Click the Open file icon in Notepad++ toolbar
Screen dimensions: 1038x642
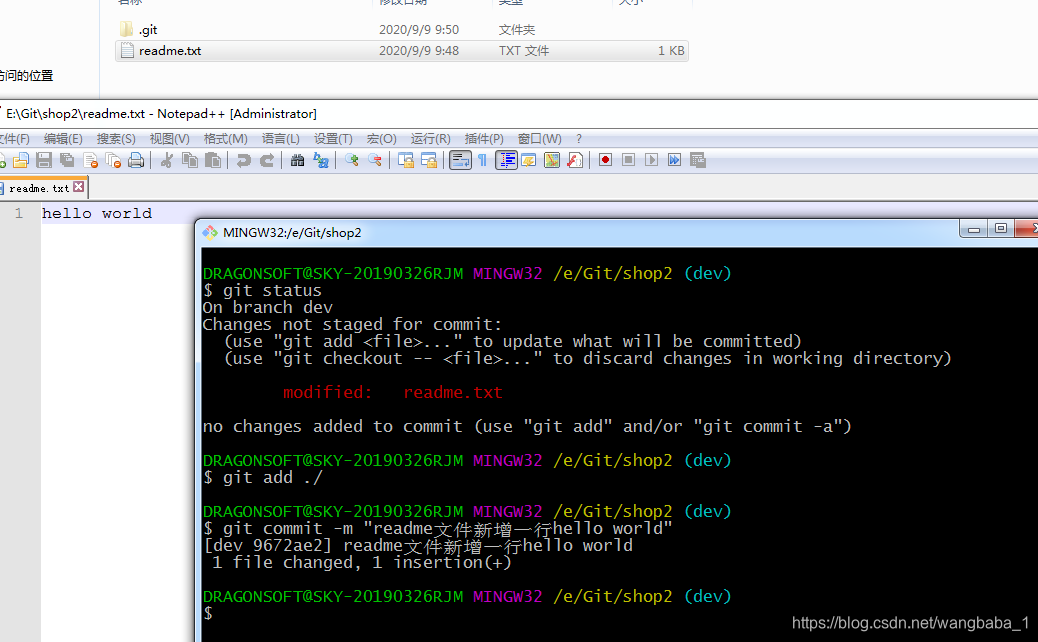click(21, 160)
